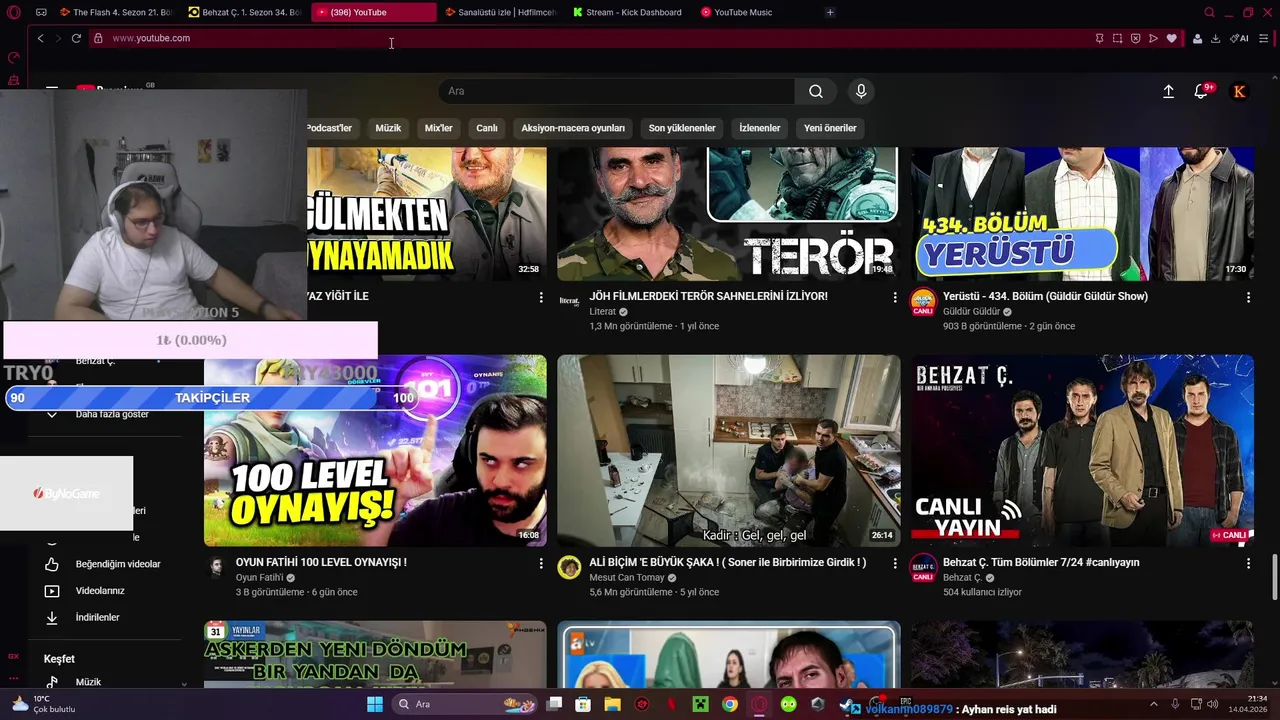Open the account avatar menu
The width and height of the screenshot is (1280, 720).
[x=1240, y=91]
